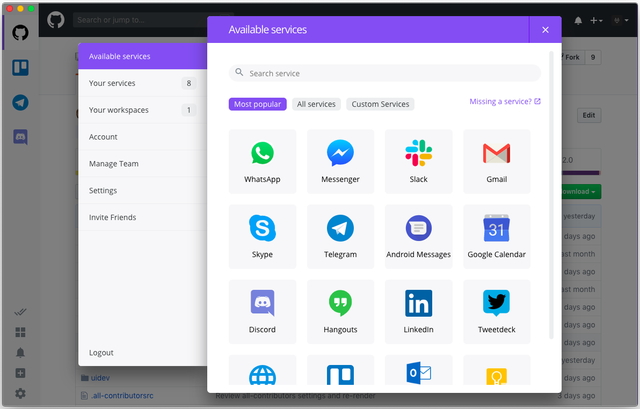Open settings gear in sidebar
Screen dimensions: 640x409
(x=20, y=393)
